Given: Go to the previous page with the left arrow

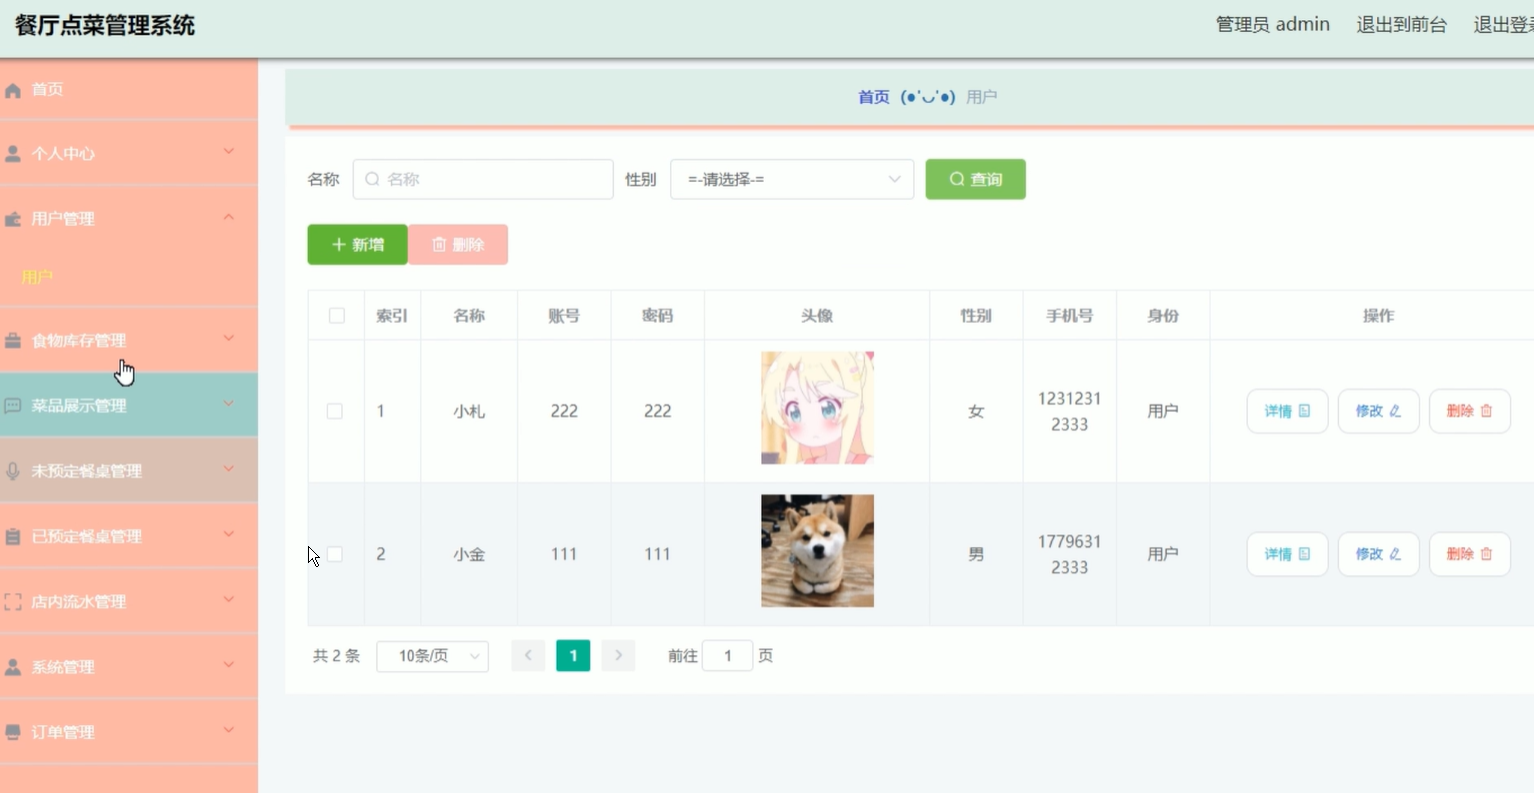Looking at the screenshot, I should coord(528,656).
